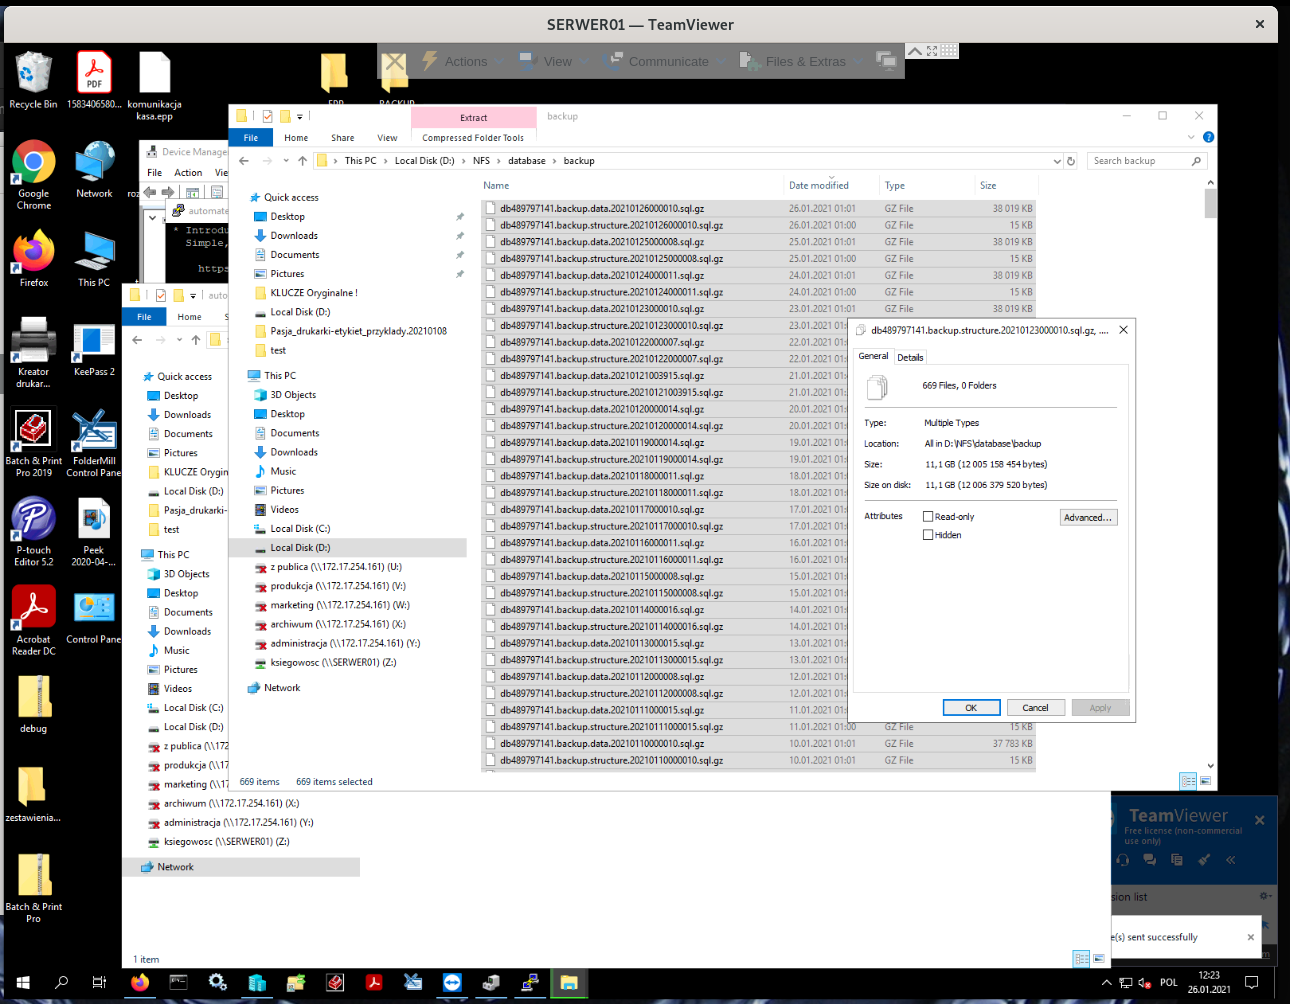Collapse the TeamViewer toolbar with up chevron

[915, 51]
